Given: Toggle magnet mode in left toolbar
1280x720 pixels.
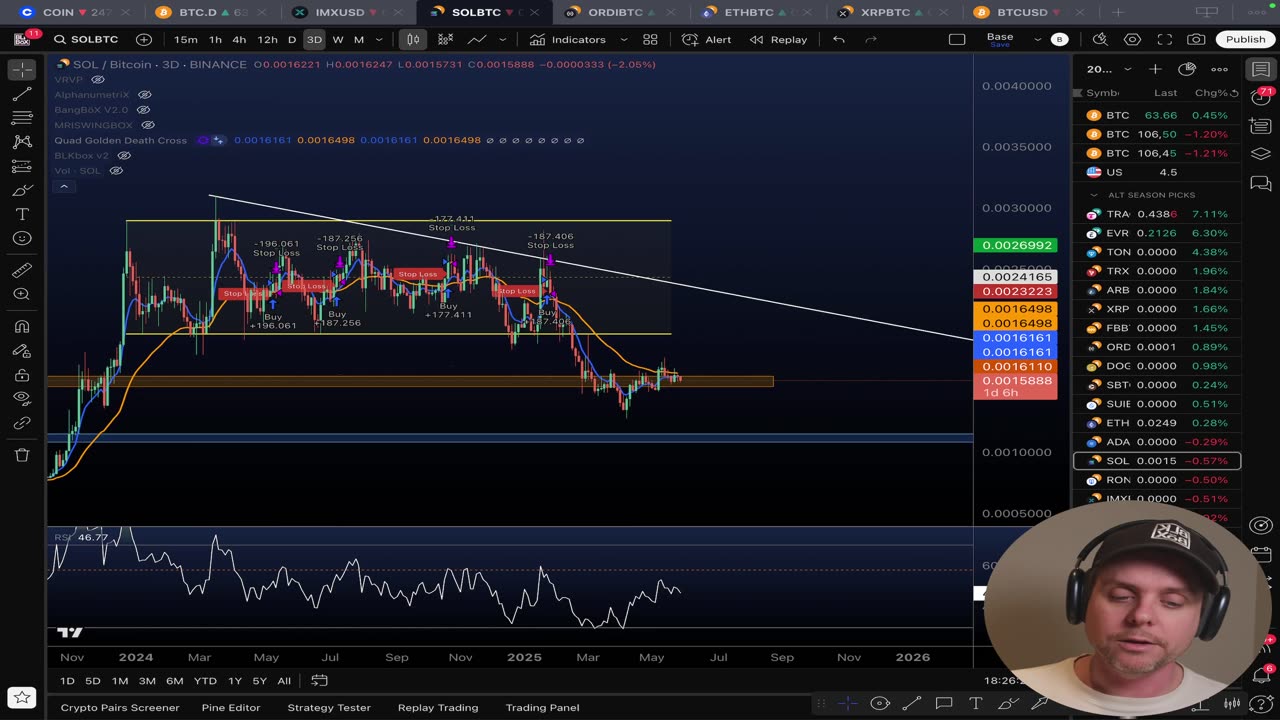Looking at the screenshot, I should 21,326.
